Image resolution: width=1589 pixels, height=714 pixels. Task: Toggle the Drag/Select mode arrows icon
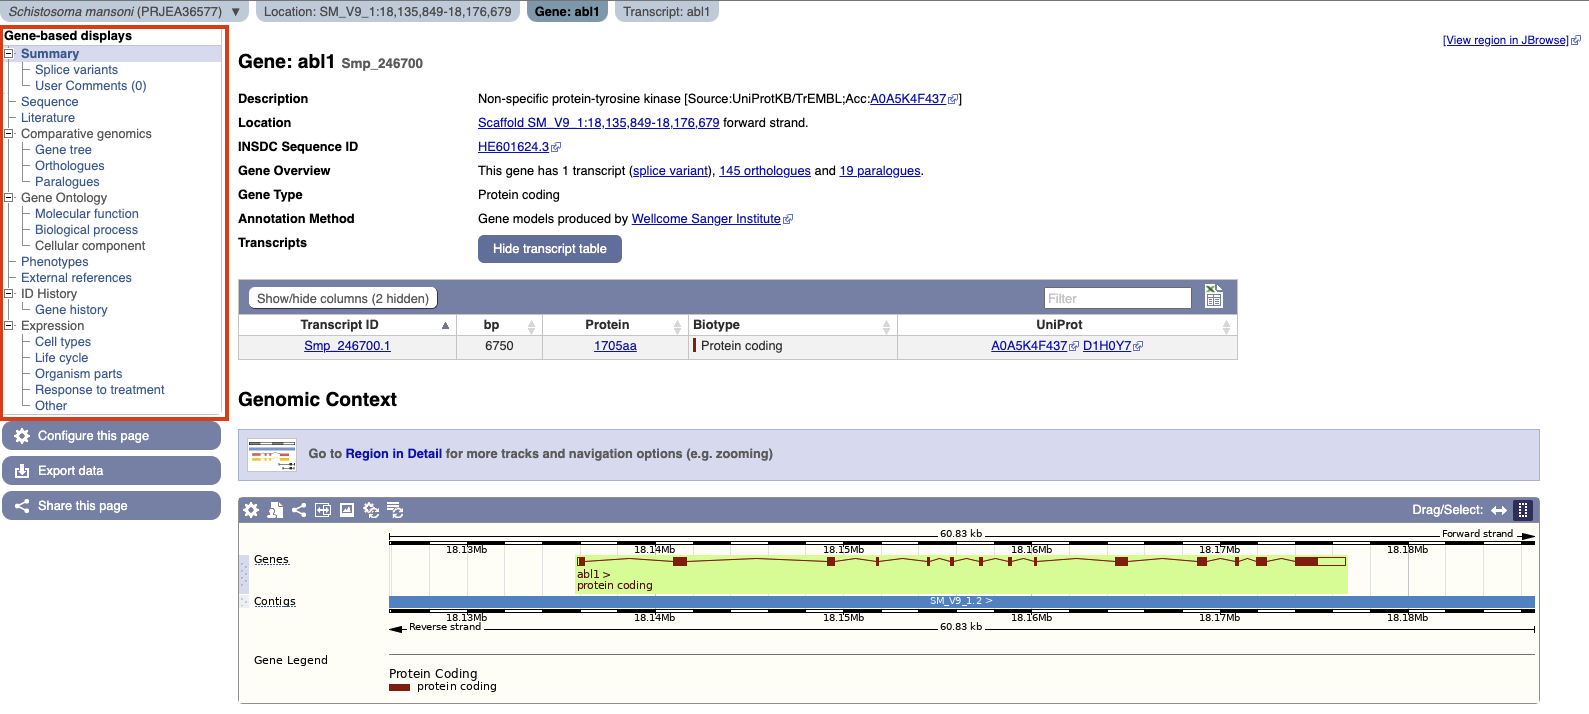(1498, 510)
